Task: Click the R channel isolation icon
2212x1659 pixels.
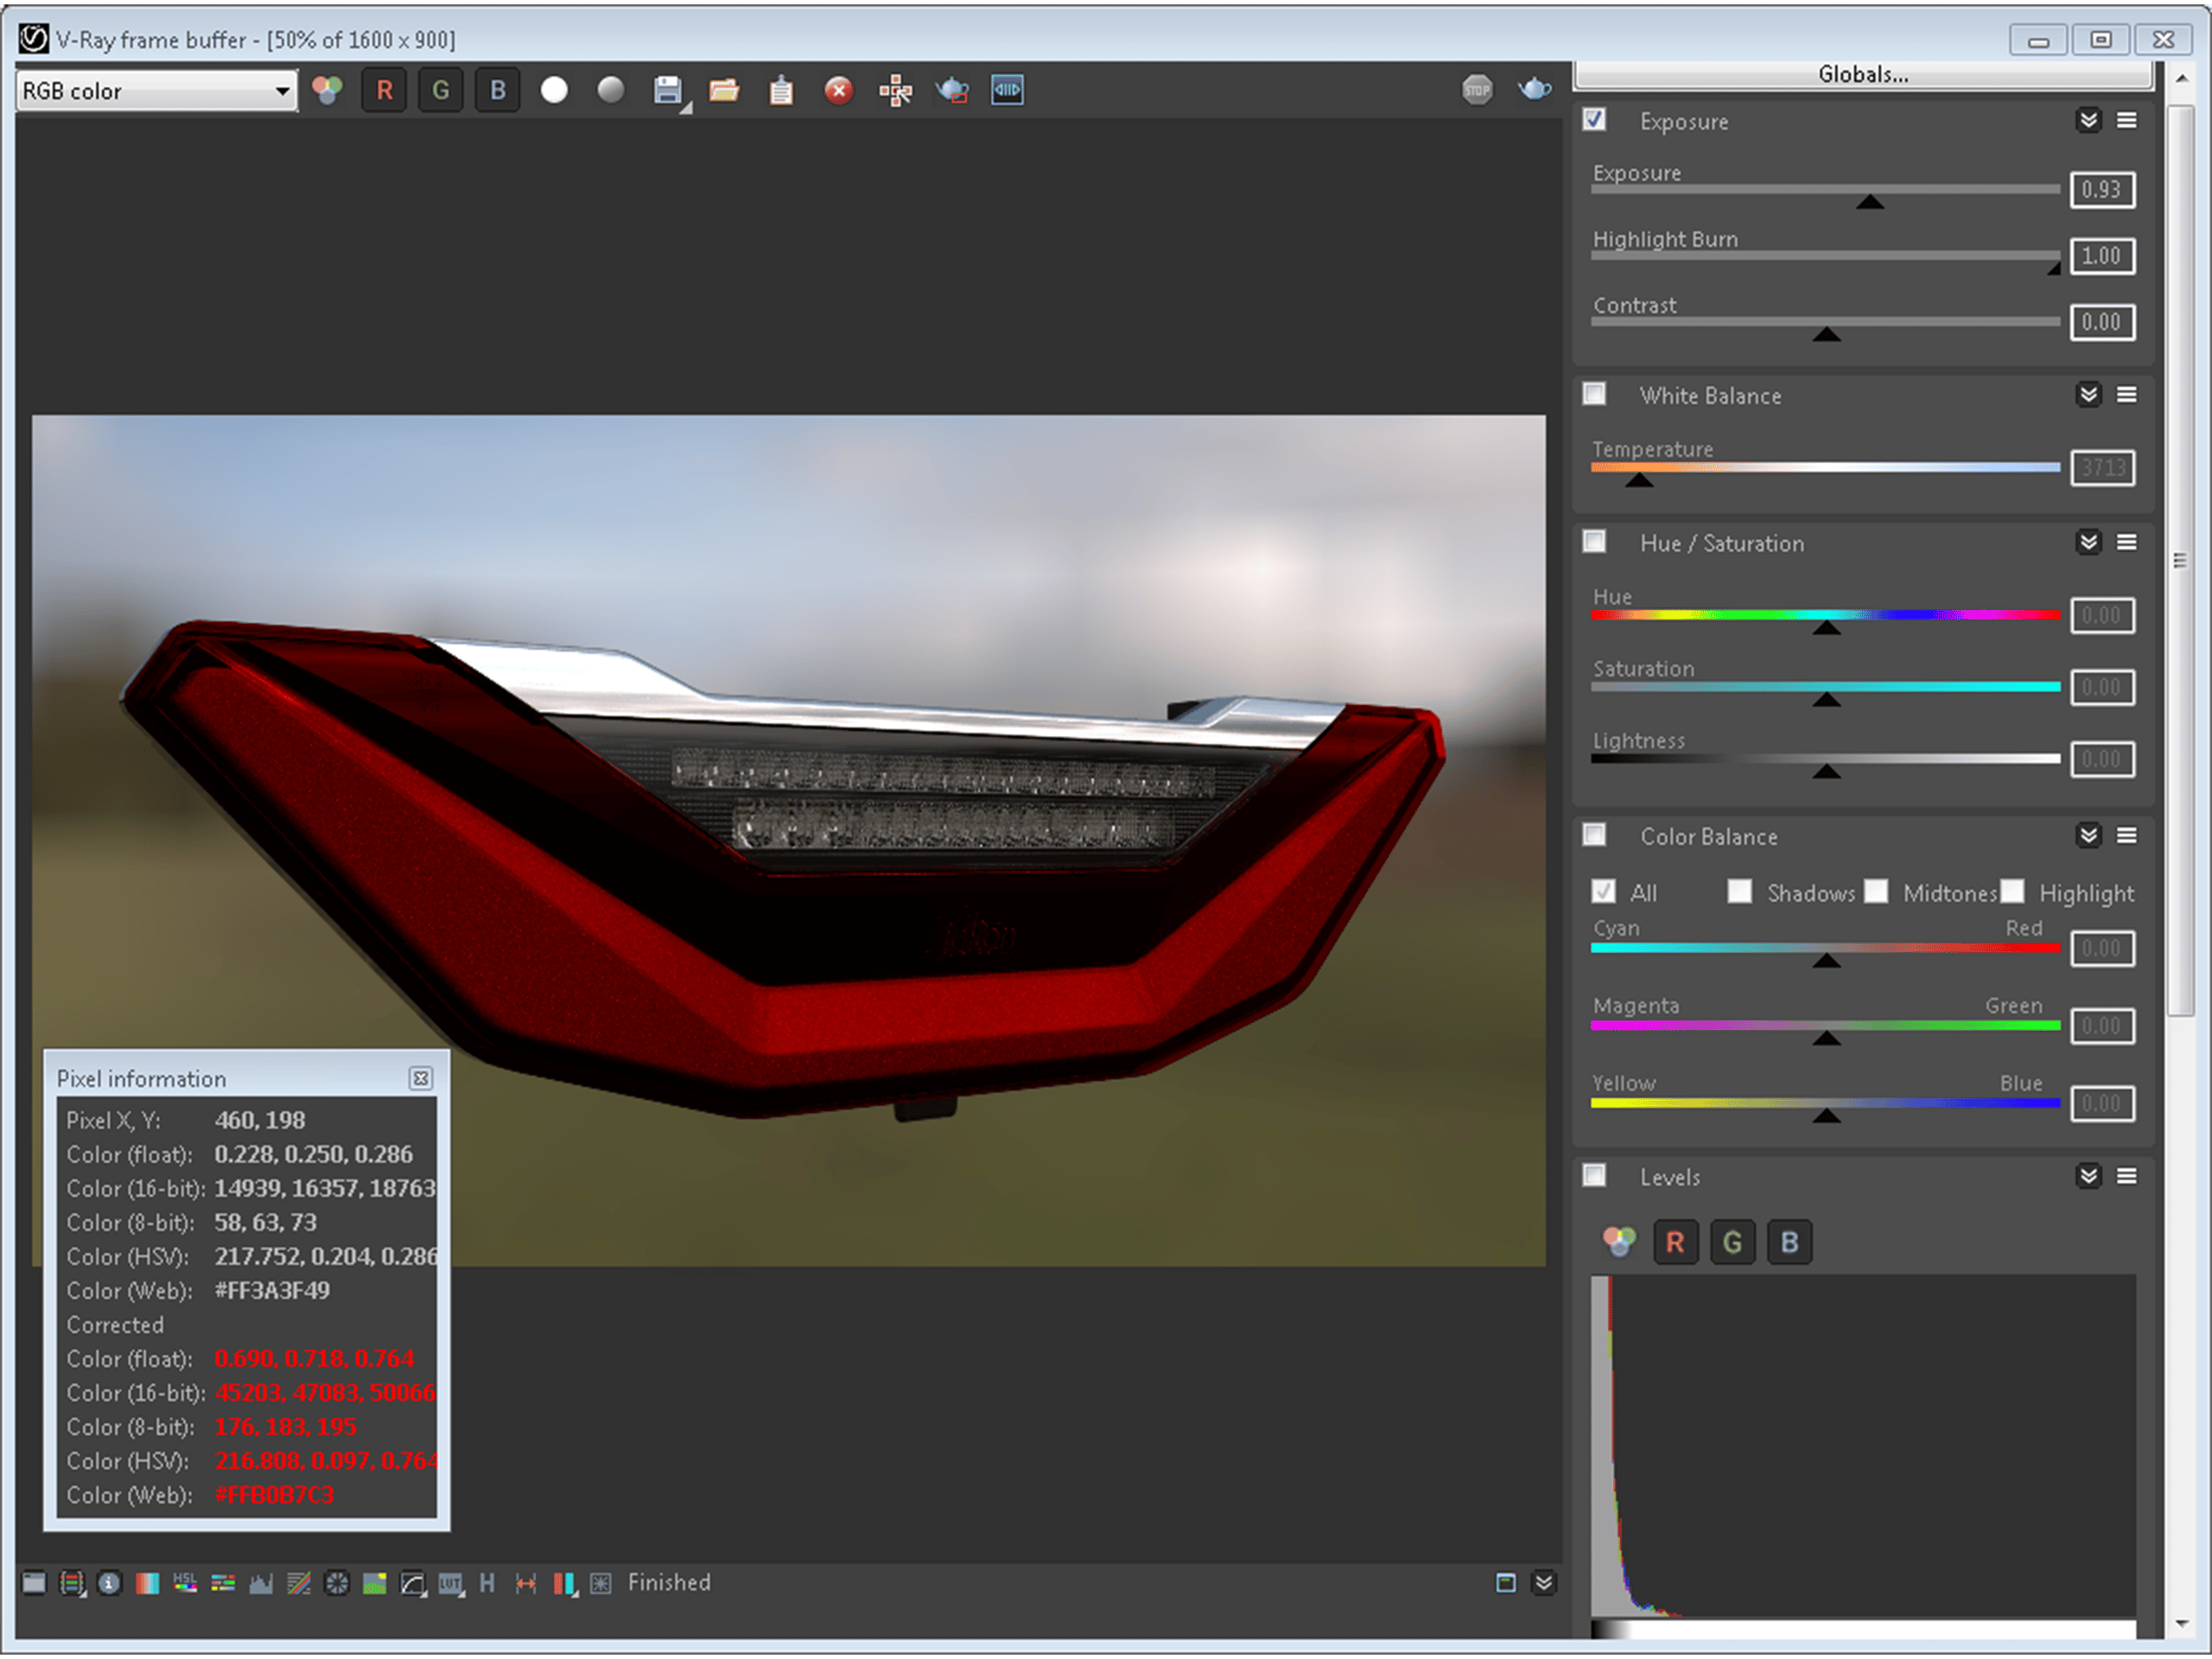Action: (x=385, y=91)
